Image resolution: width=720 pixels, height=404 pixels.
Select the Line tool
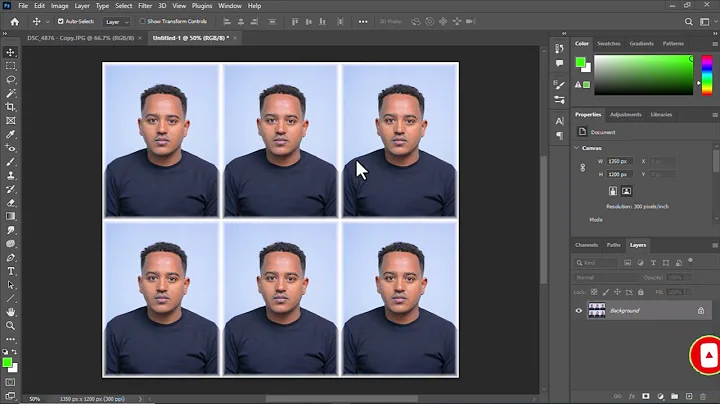tap(10, 298)
